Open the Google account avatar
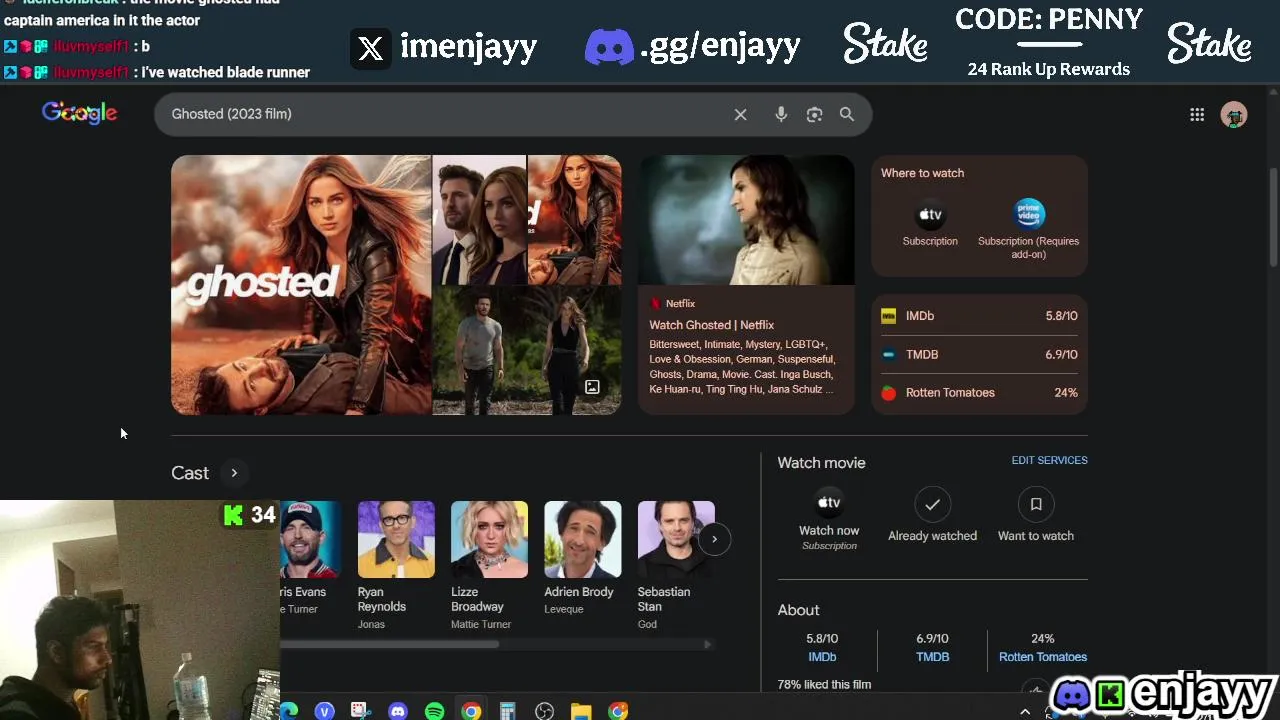Viewport: 1280px width, 720px height. click(x=1234, y=115)
